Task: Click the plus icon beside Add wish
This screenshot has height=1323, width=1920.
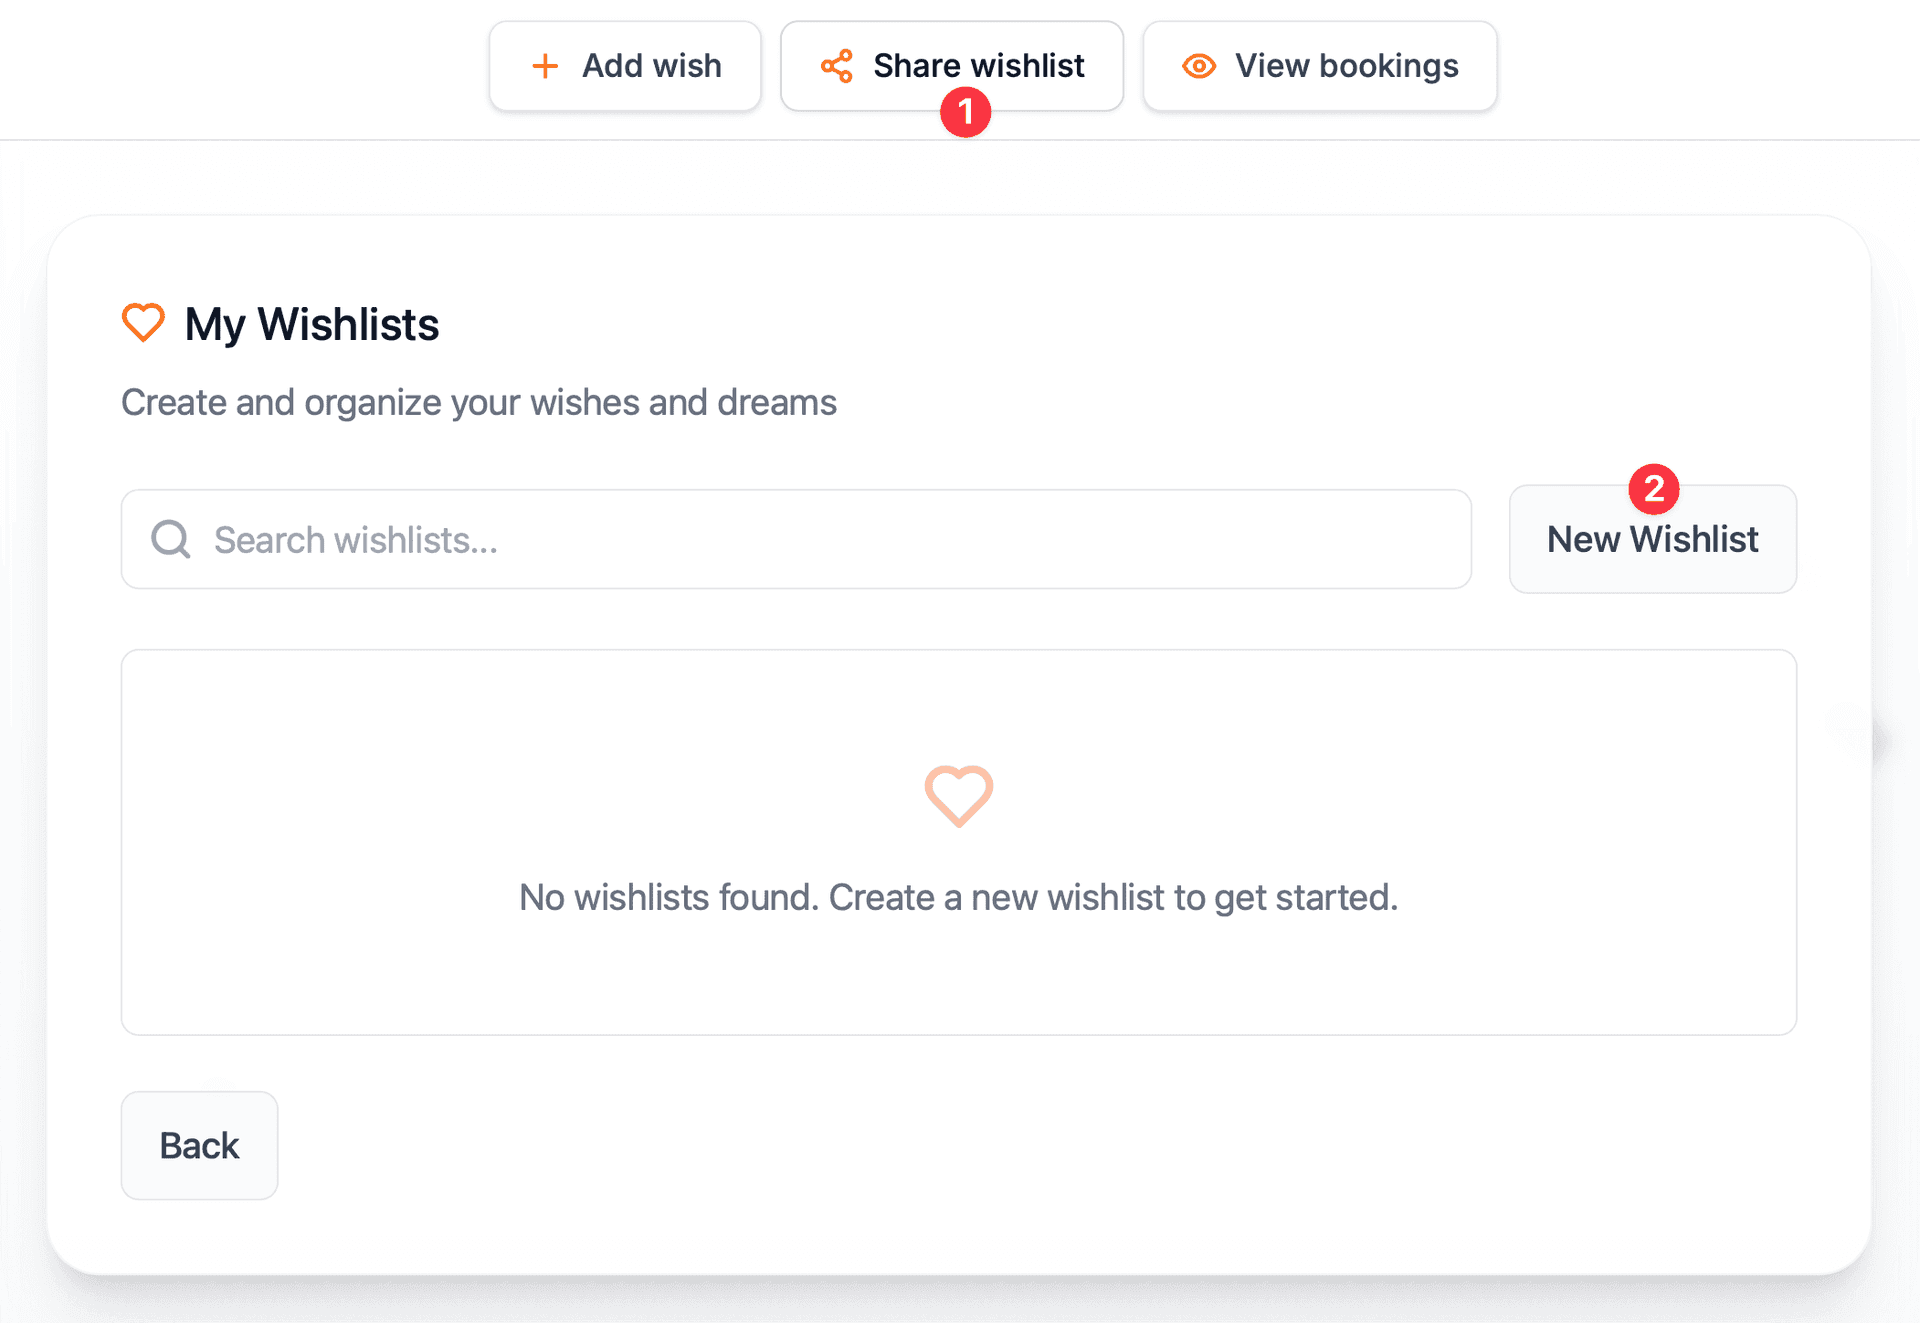Action: pos(545,66)
